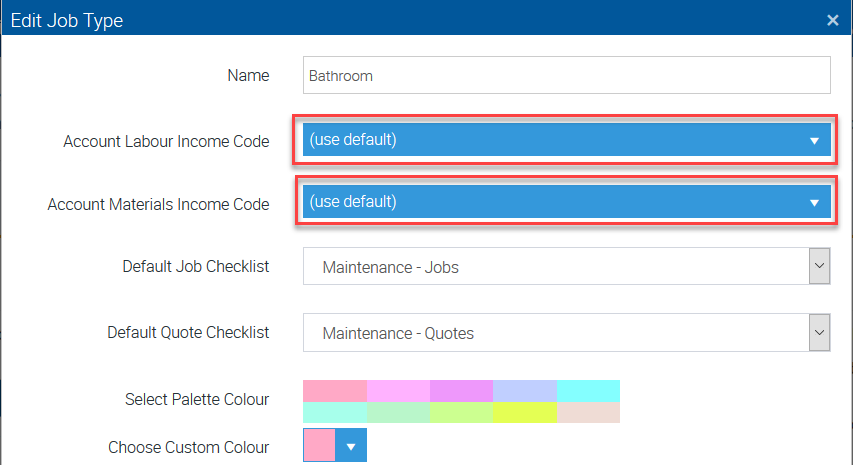Choose the lime green palette swatch
This screenshot has height=465, width=853.
point(461,412)
